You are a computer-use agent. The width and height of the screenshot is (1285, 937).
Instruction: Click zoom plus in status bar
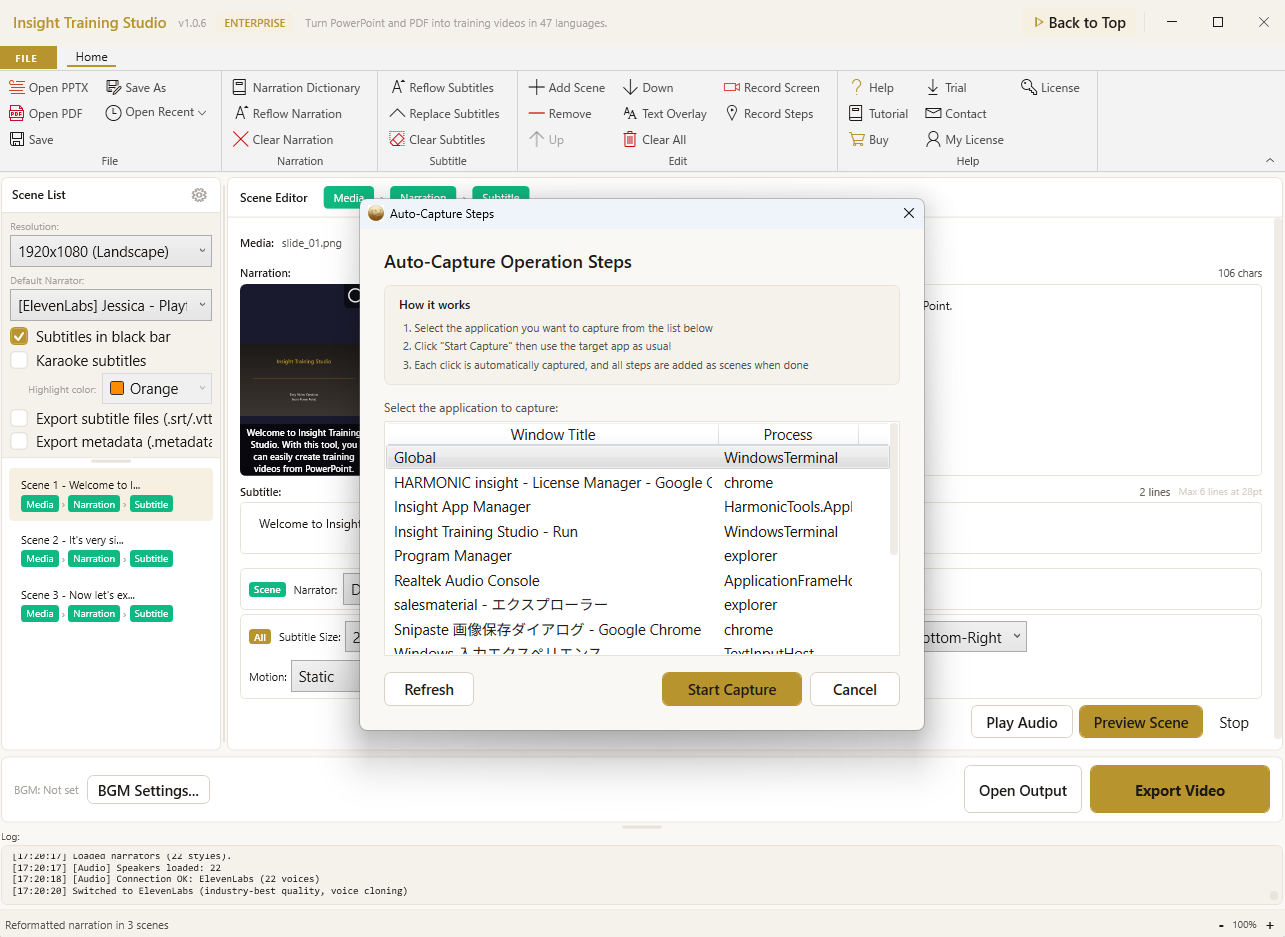[x=1270, y=925]
